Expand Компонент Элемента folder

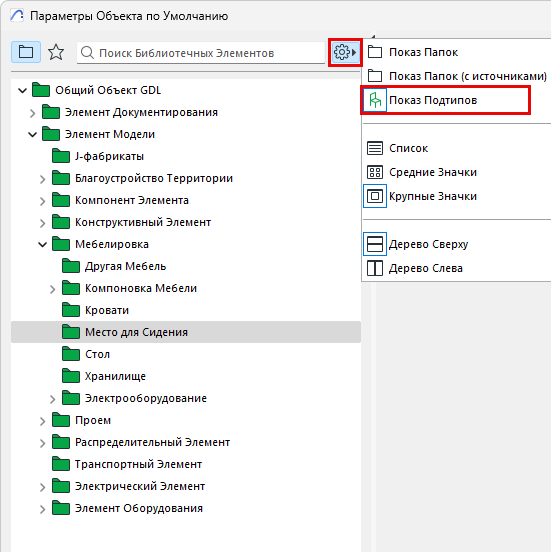coord(42,201)
